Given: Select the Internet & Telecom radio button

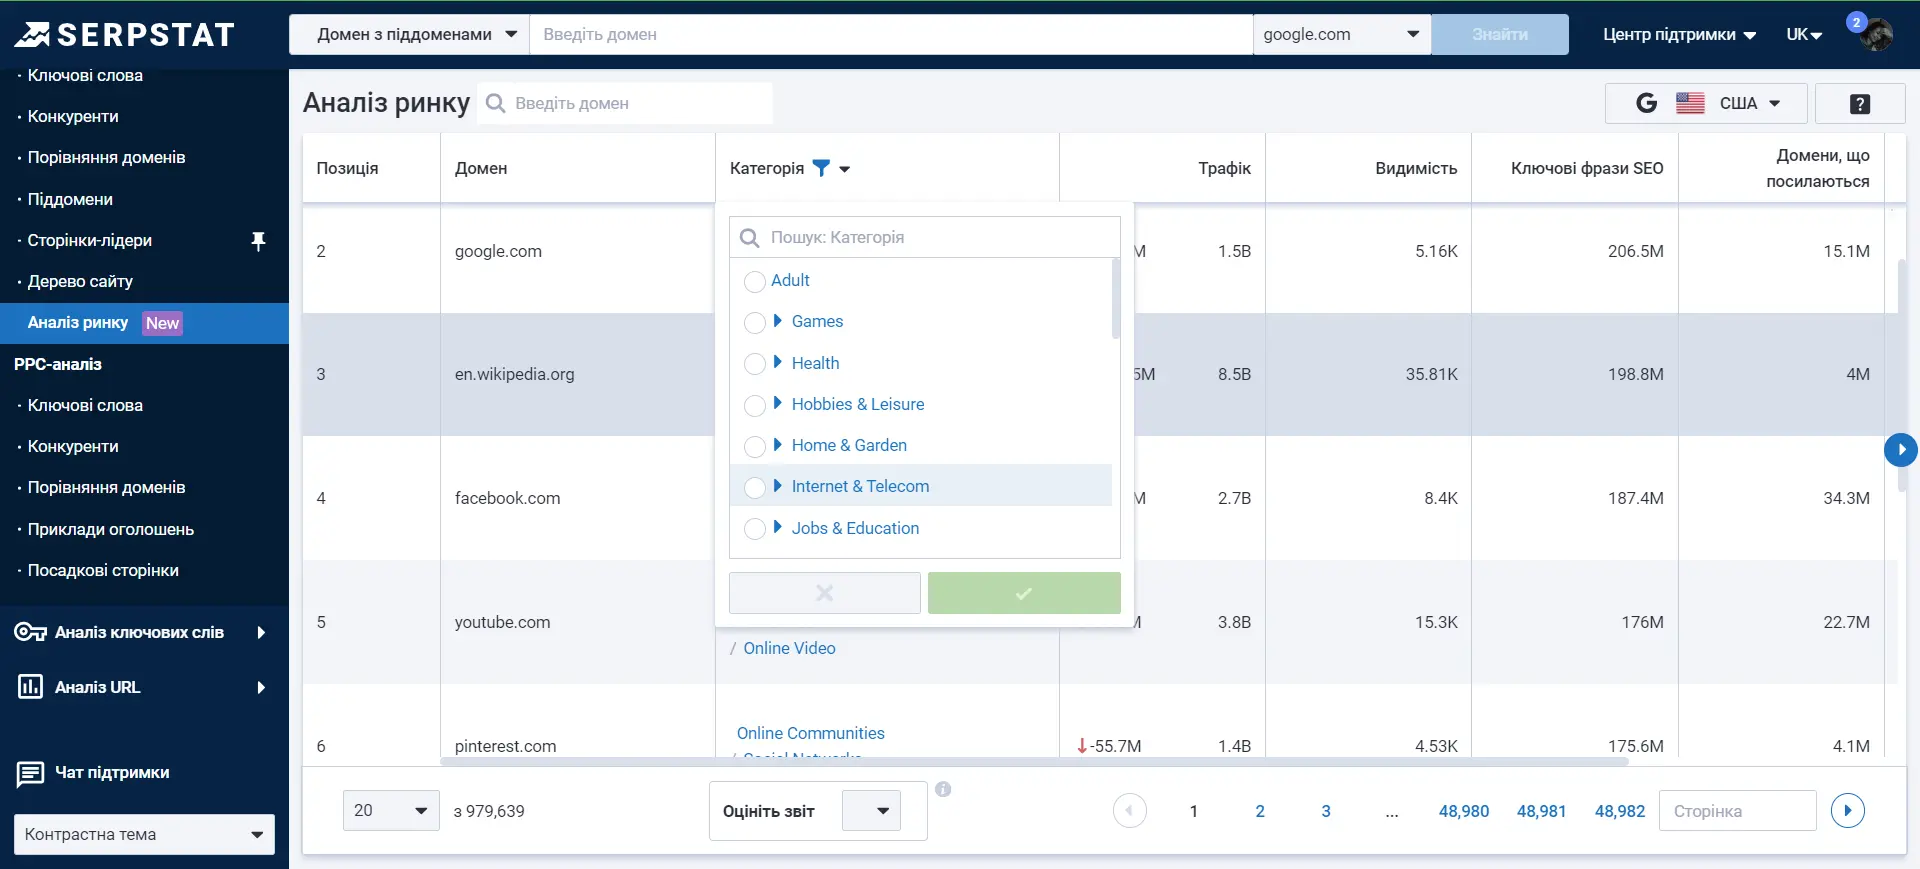Looking at the screenshot, I should 755,488.
